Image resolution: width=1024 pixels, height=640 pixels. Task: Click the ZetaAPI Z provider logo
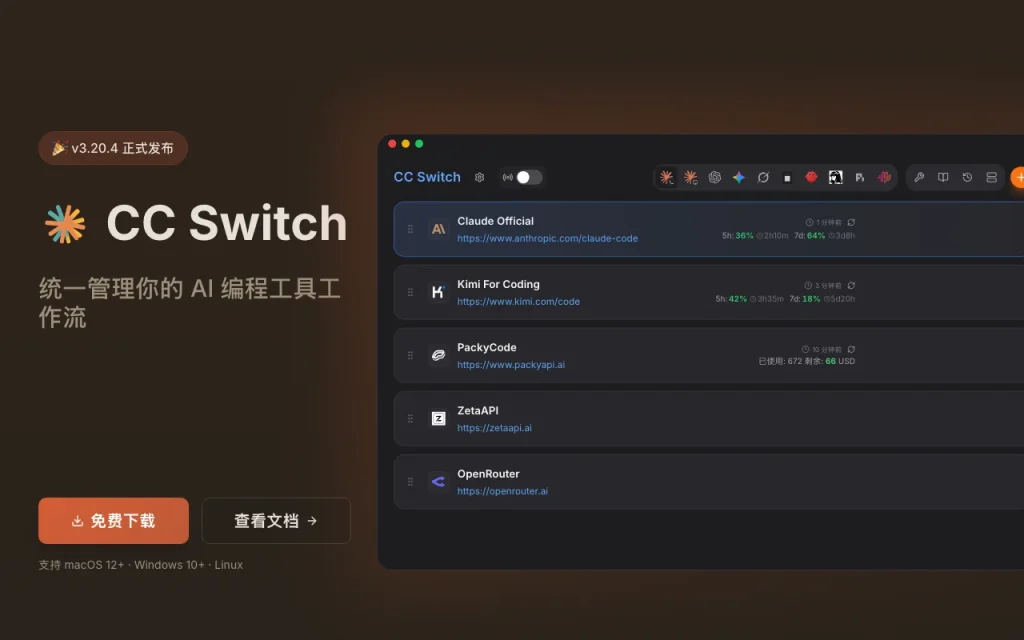pos(438,419)
